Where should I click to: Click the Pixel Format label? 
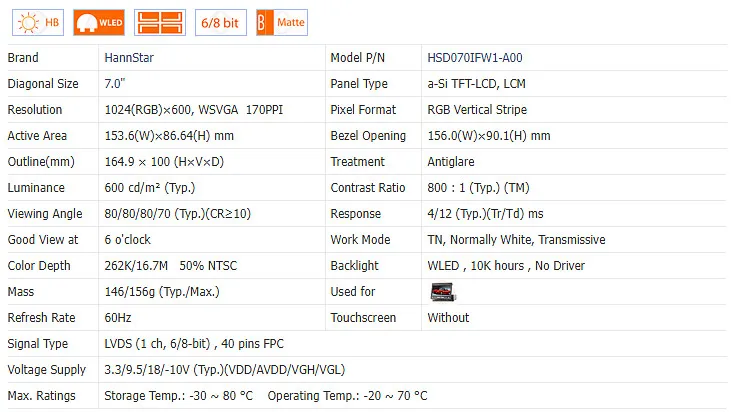click(363, 110)
